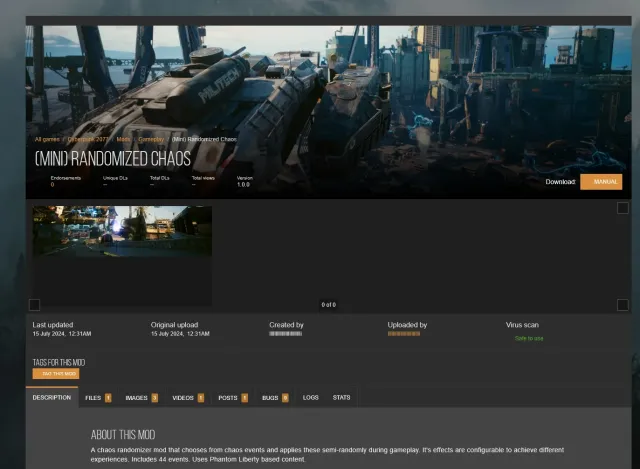Screen dimensions: 640x469
Task: Open the Created by author name
Action: [x=285, y=334]
